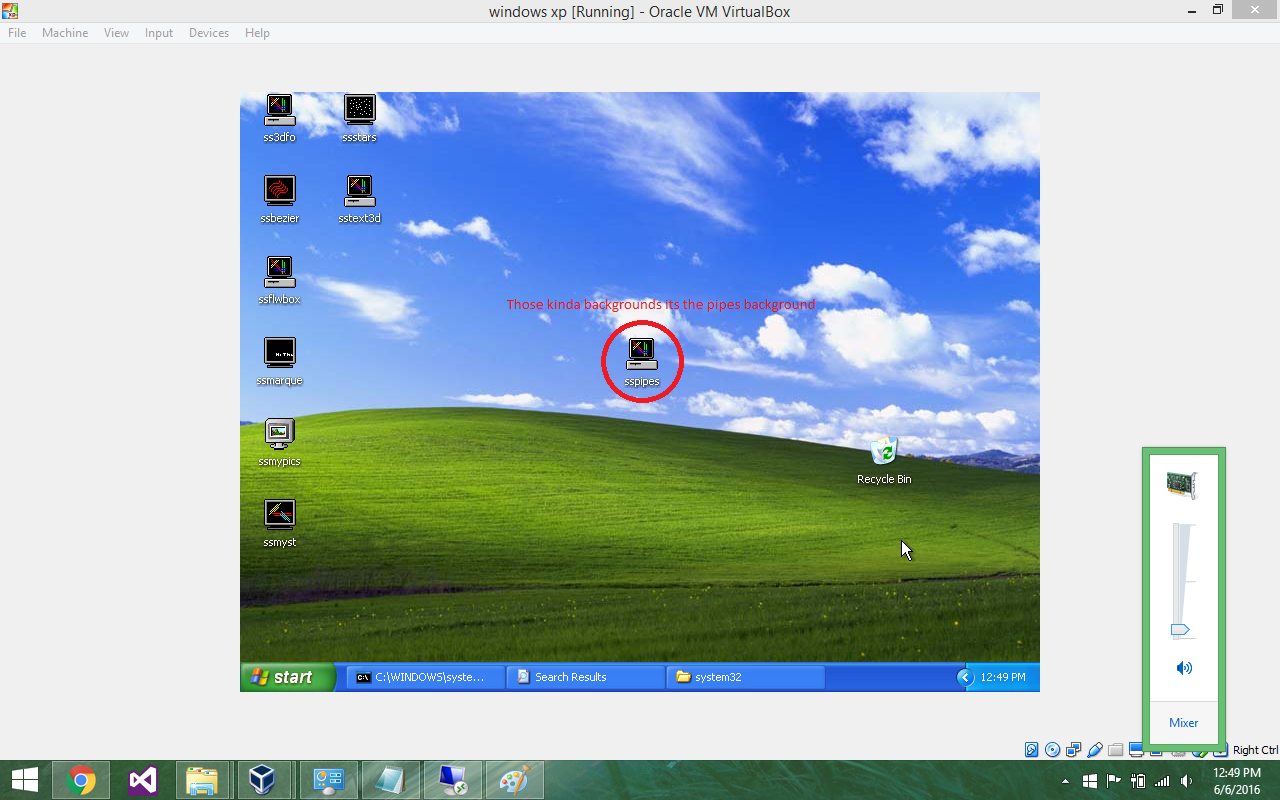Click the Windows logo tray icon

1090,781
